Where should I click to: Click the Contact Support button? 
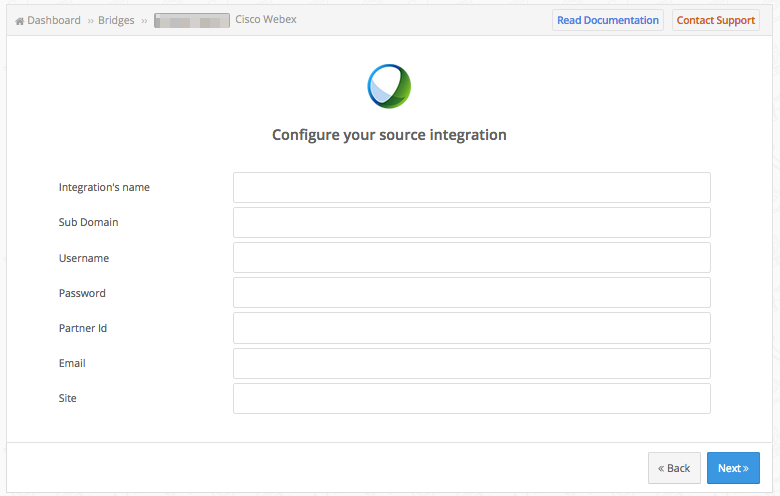[715, 20]
